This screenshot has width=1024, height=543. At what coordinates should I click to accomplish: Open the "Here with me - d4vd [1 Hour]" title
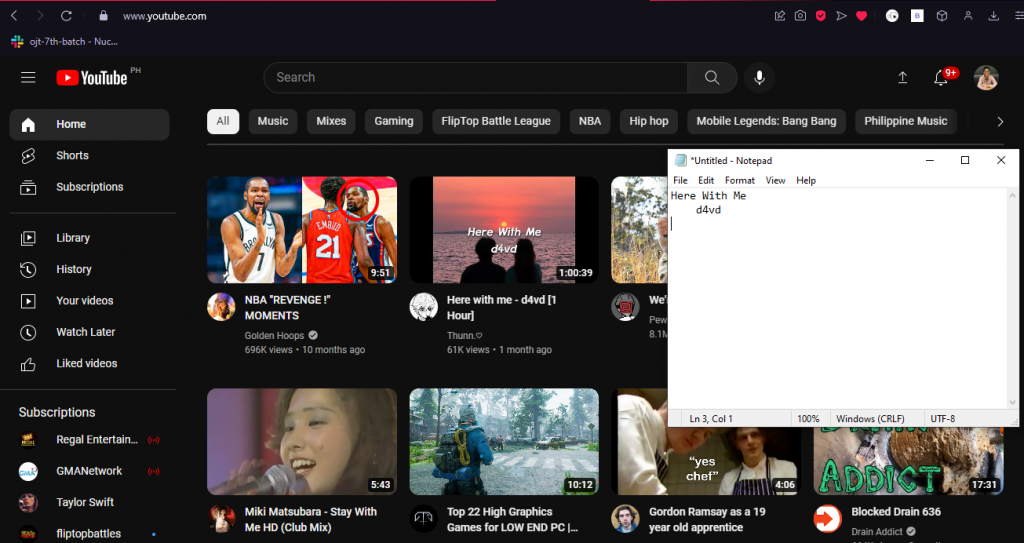tap(501, 307)
